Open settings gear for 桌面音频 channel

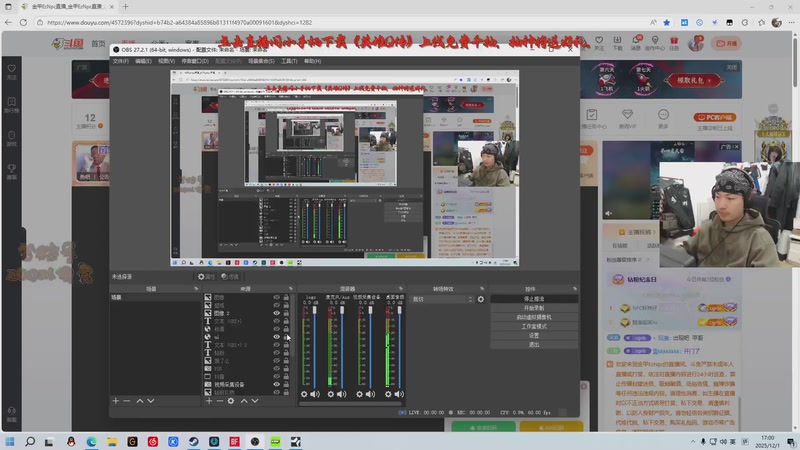click(x=388, y=394)
